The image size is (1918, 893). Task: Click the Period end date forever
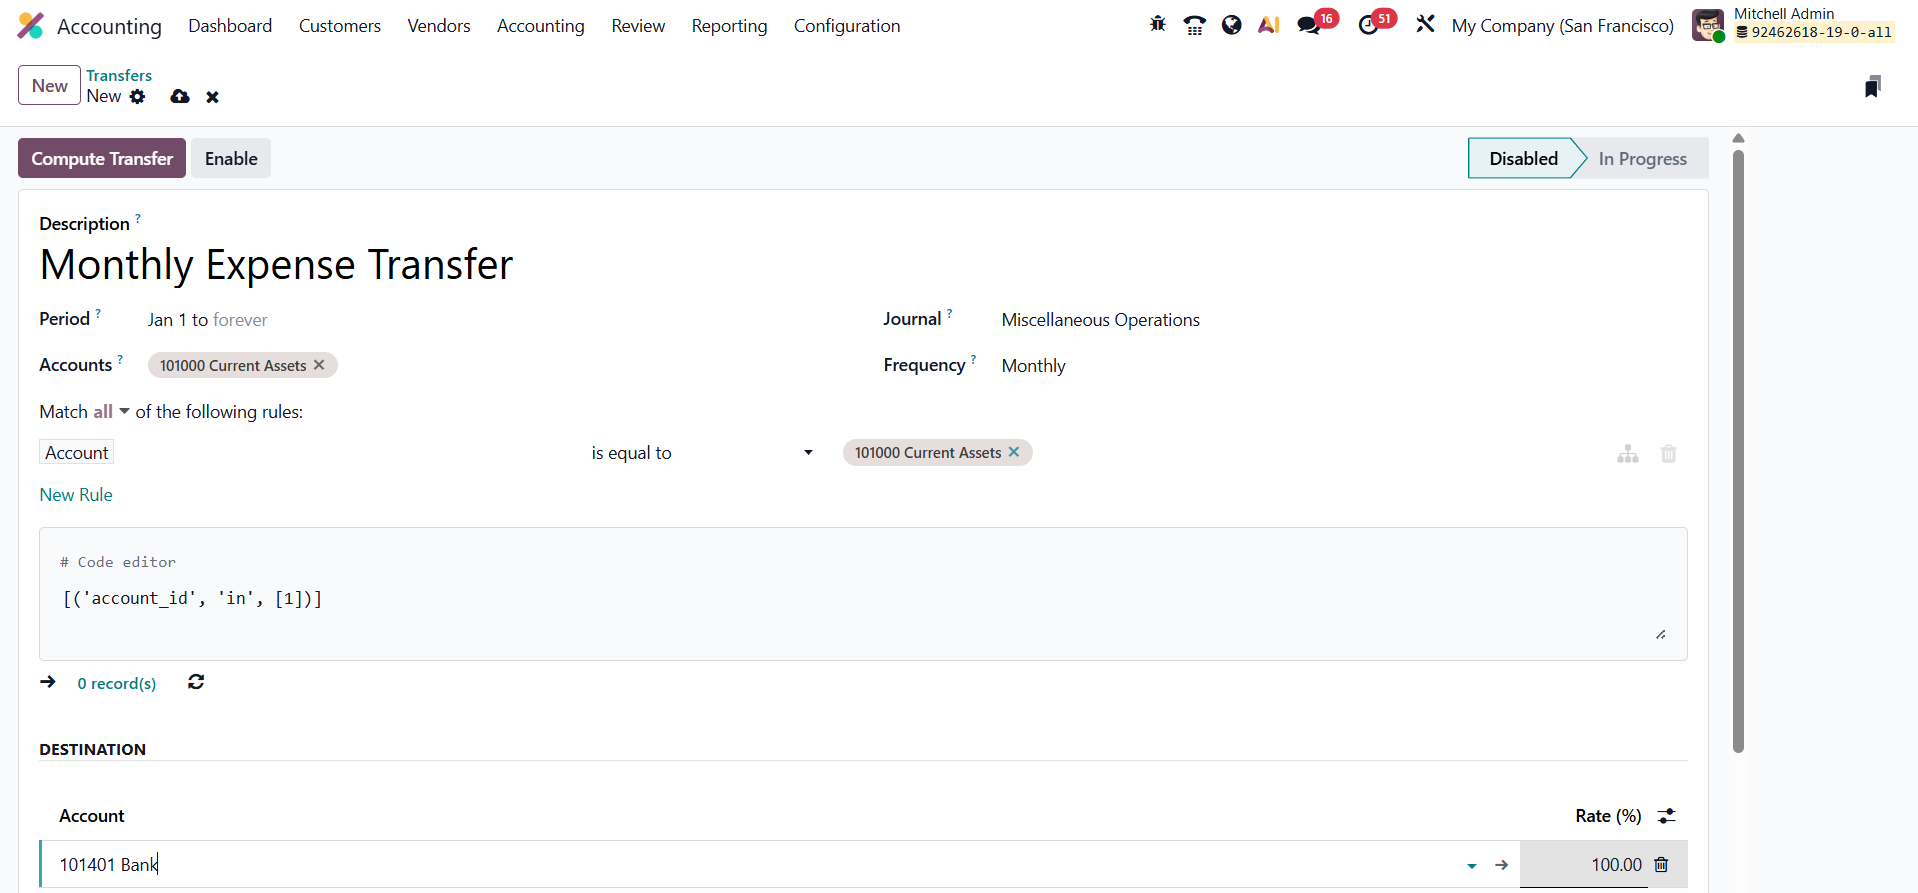point(240,320)
